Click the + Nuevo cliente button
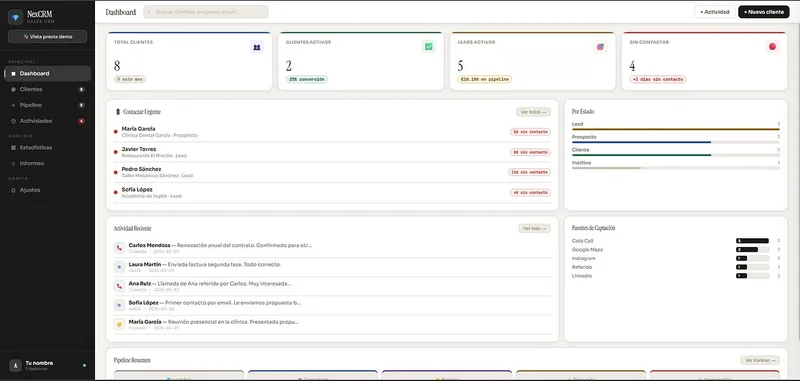 tap(763, 12)
